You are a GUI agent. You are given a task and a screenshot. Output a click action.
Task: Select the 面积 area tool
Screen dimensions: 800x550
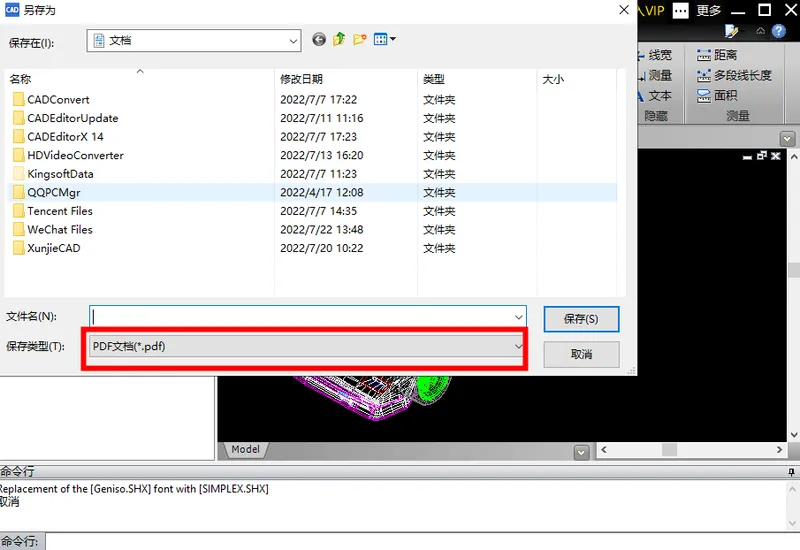(717, 96)
